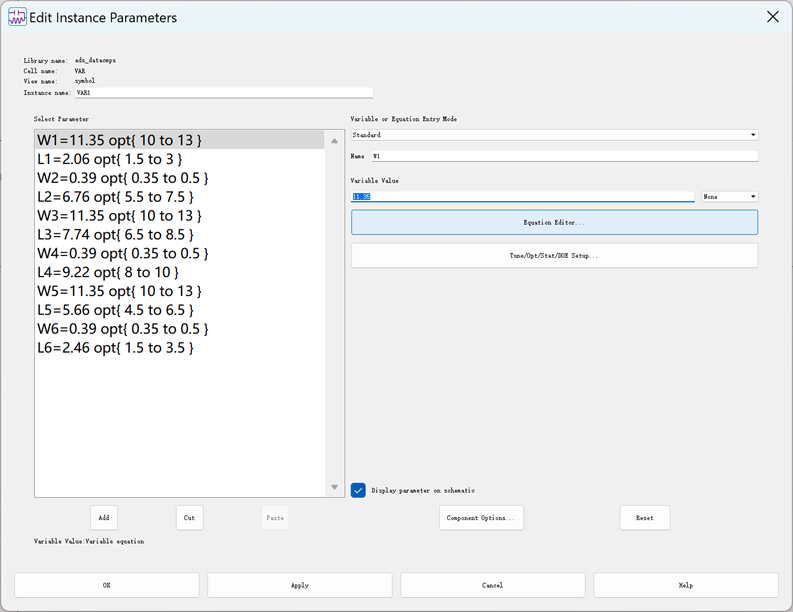Select parameter W3=11.35 opt{ 10 to 13 }
This screenshot has height=612, width=793.
180,216
